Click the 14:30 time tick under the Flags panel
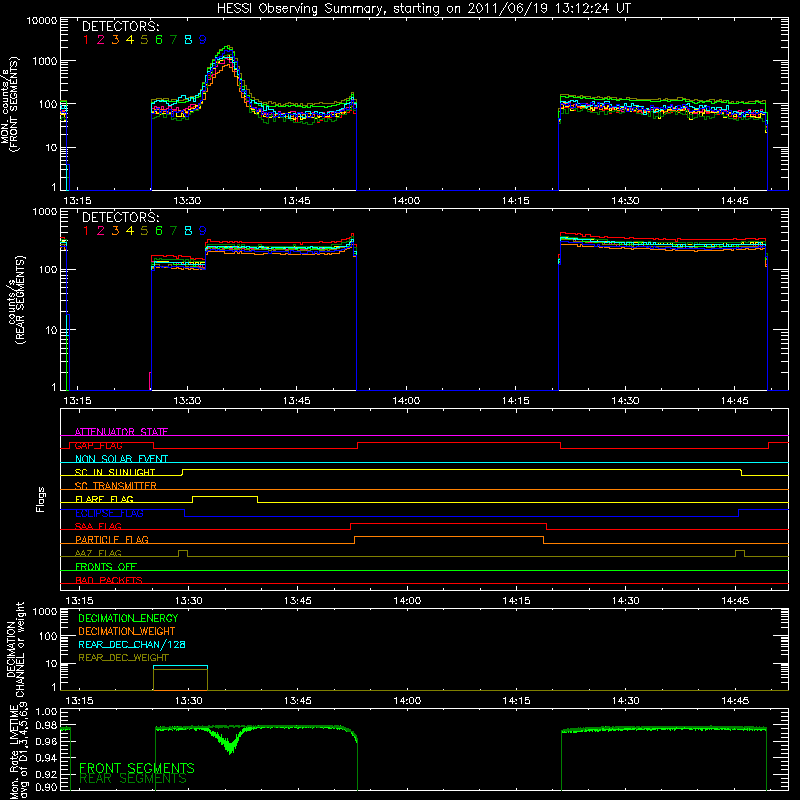This screenshot has height=800, width=800. click(x=626, y=601)
